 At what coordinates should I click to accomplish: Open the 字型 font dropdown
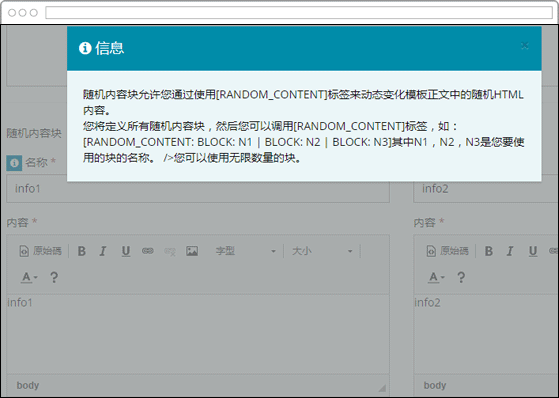point(245,251)
